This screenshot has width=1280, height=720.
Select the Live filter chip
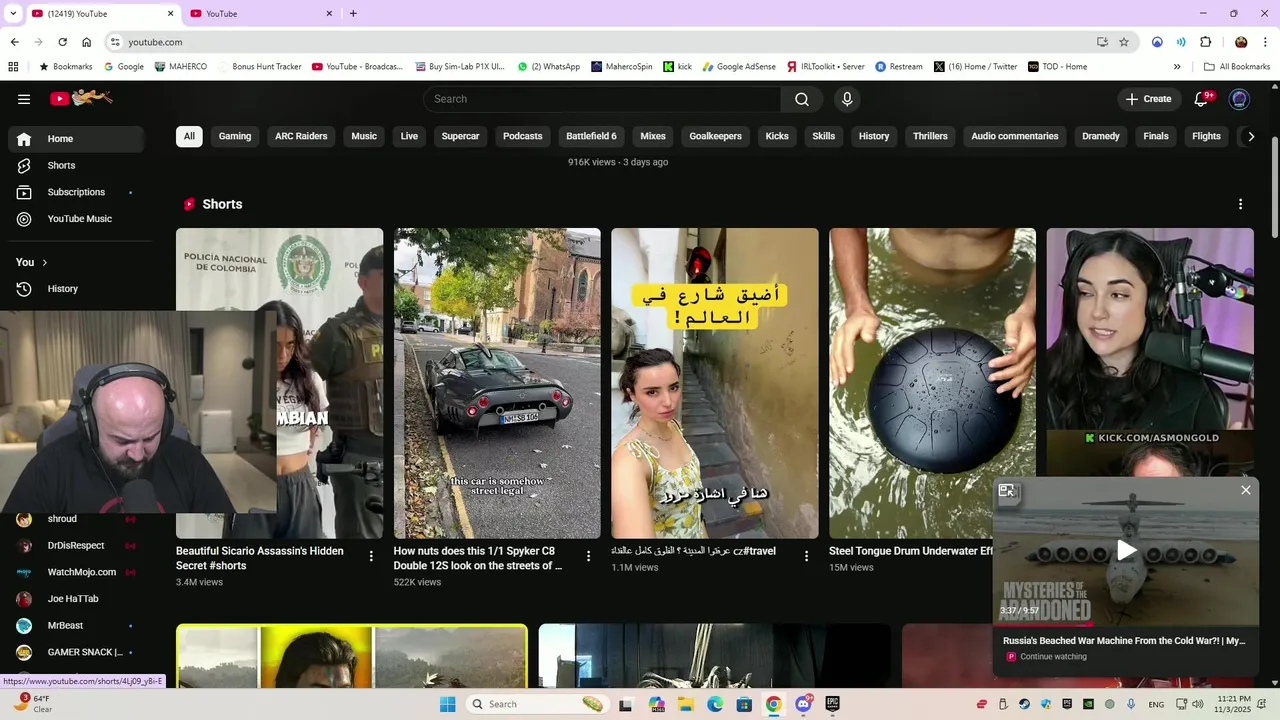(x=409, y=136)
